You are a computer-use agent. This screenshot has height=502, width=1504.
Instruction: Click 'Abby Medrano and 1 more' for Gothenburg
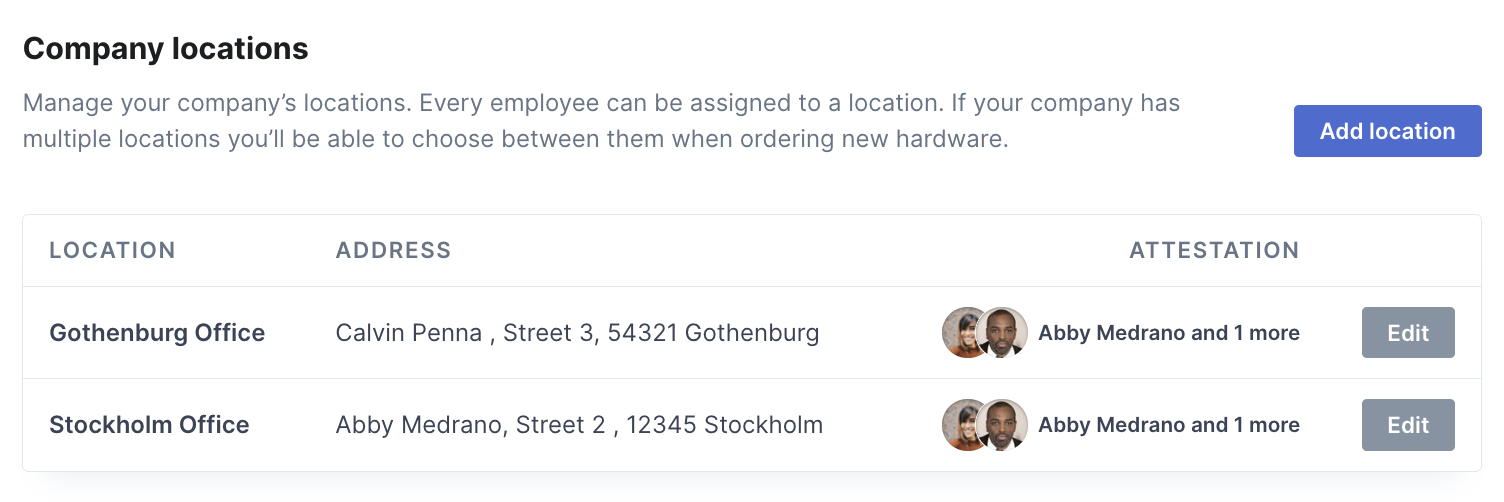coord(1169,333)
